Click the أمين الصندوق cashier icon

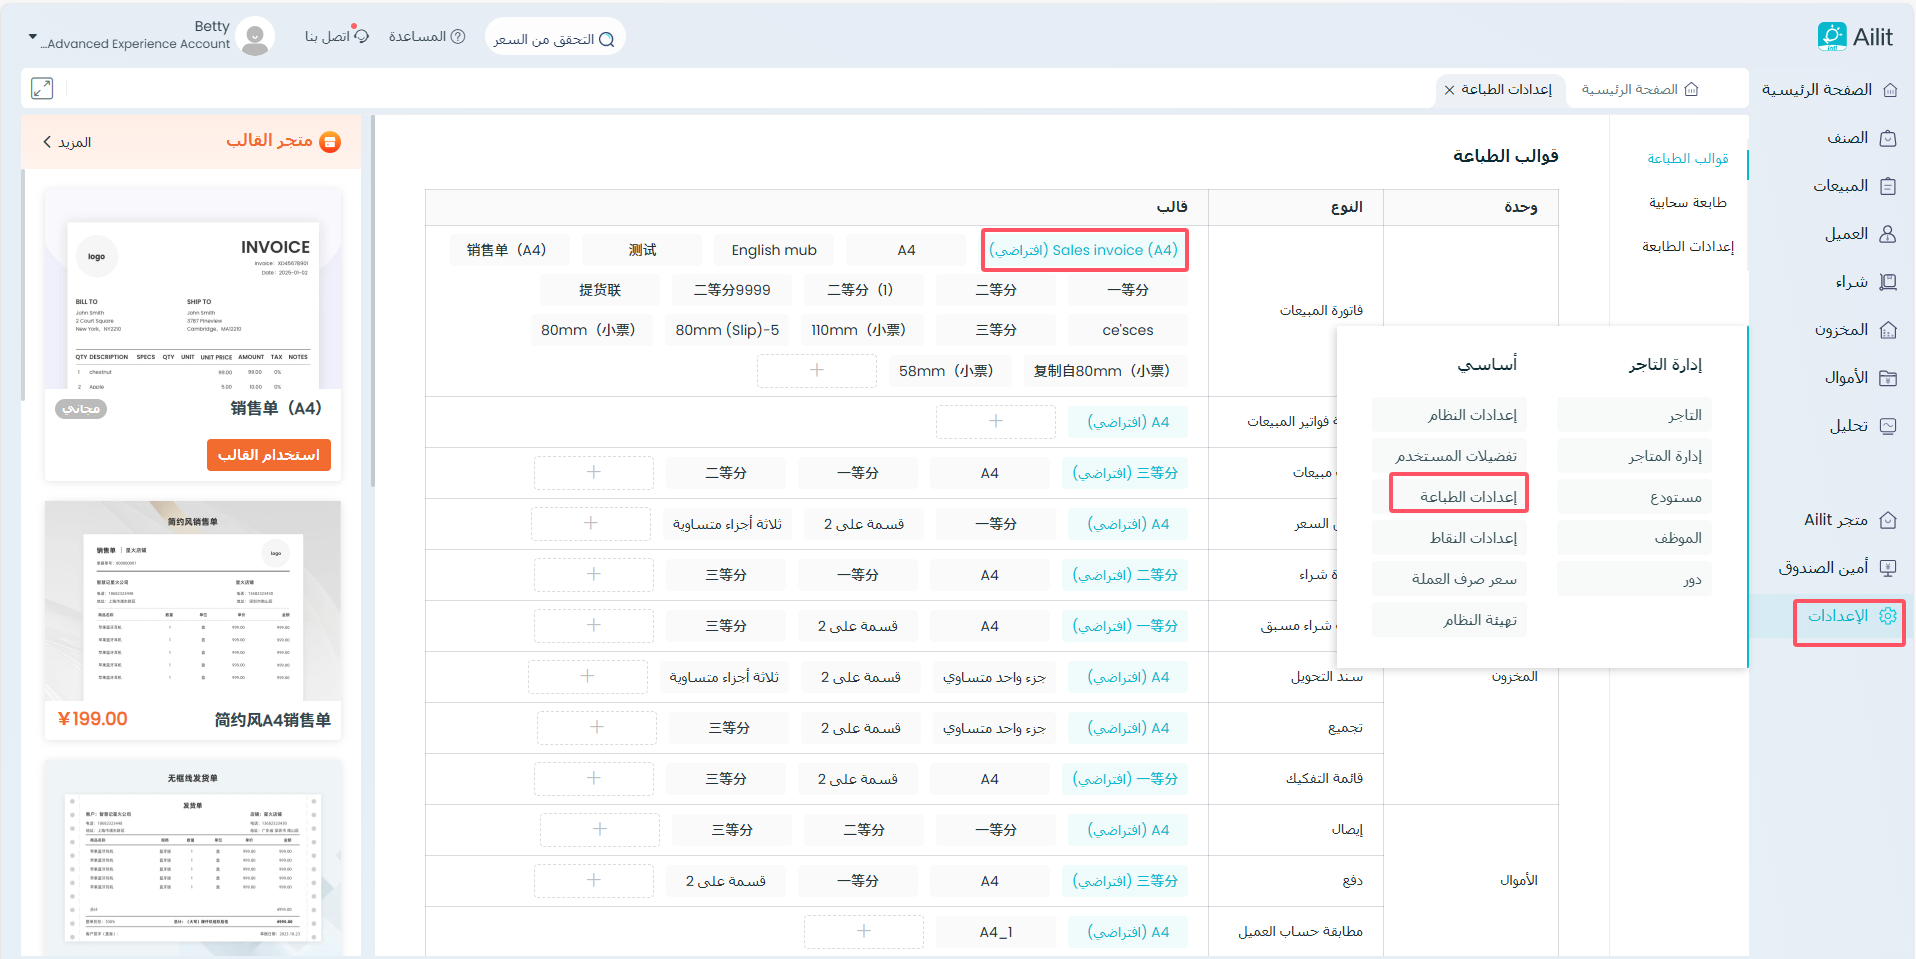click(1888, 568)
